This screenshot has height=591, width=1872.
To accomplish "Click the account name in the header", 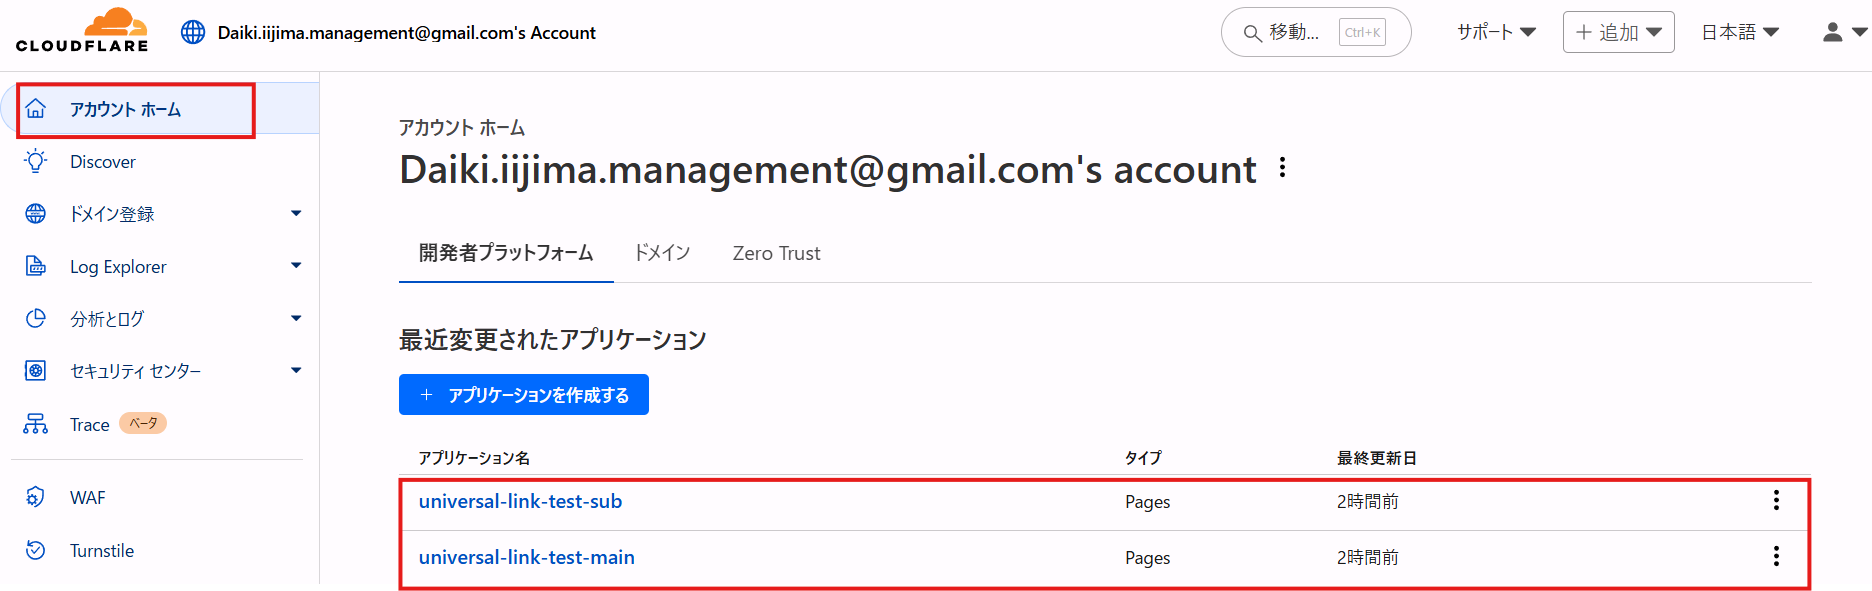I will (407, 33).
